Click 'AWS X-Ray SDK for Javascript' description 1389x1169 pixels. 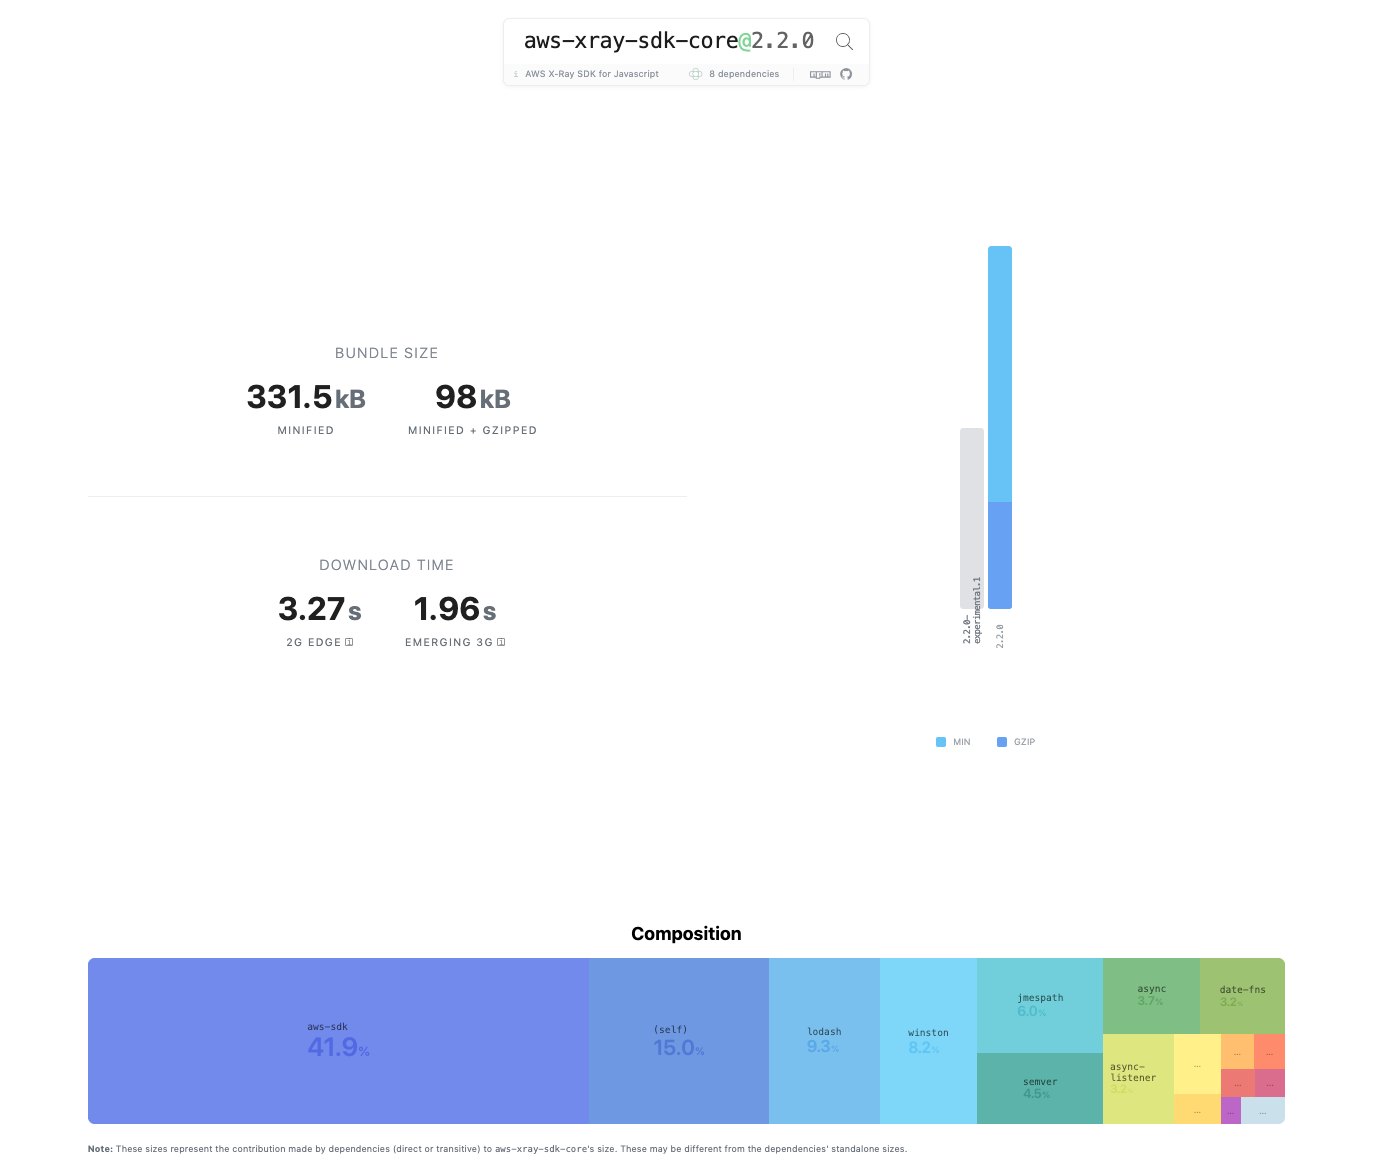point(592,74)
